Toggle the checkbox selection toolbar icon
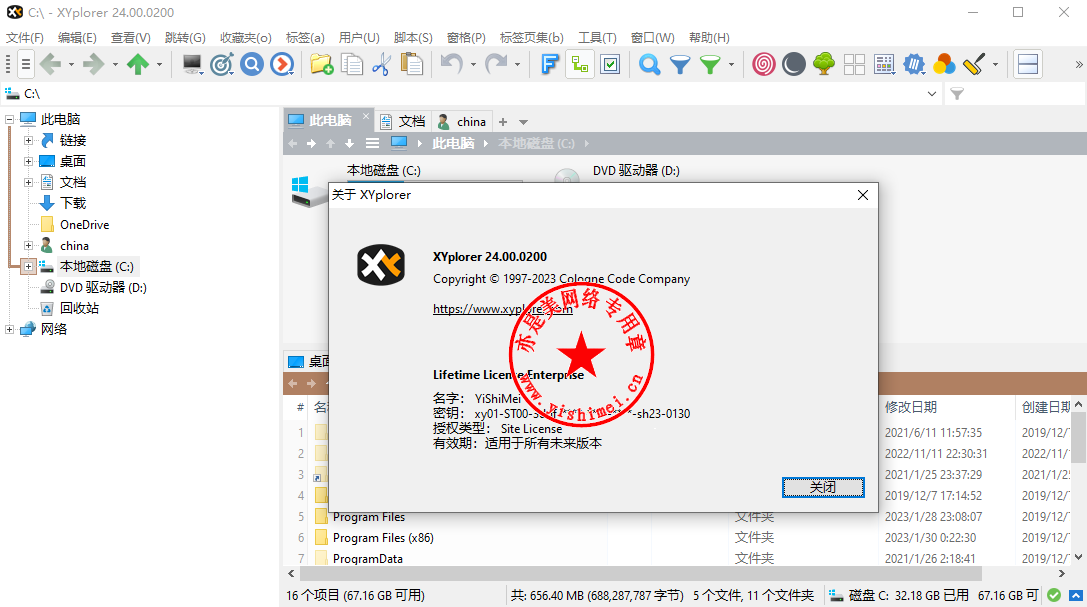This screenshot has height=607, width=1087. pyautogui.click(x=611, y=64)
